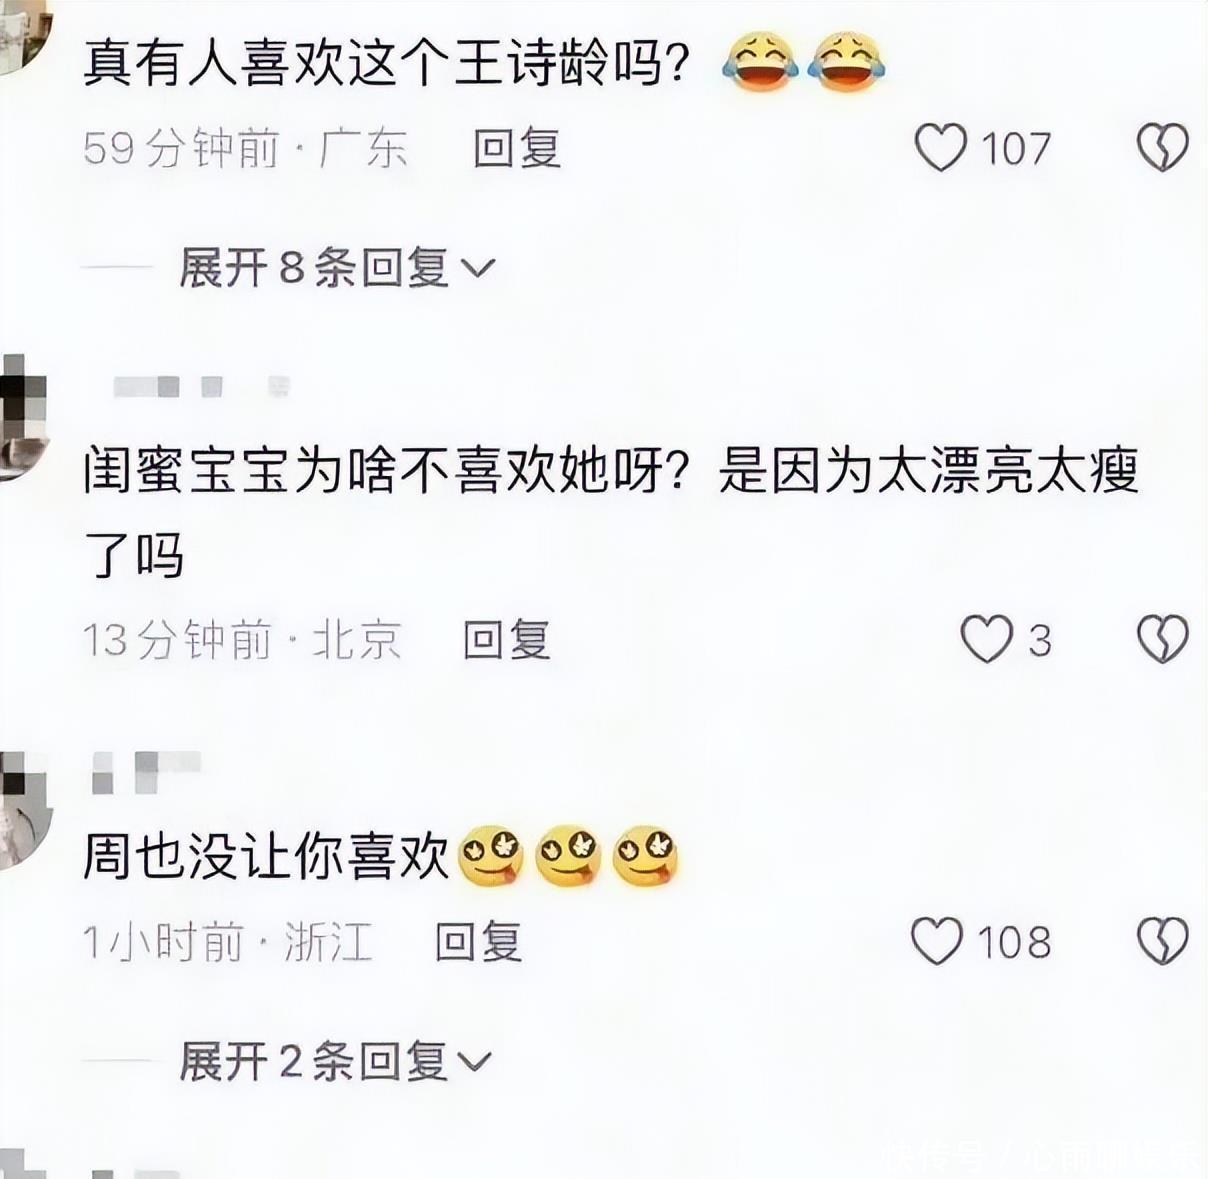Viewport: 1208px width, 1179px height.
Task: Tap the third star-eyed drooling emoji
Action: (x=645, y=857)
